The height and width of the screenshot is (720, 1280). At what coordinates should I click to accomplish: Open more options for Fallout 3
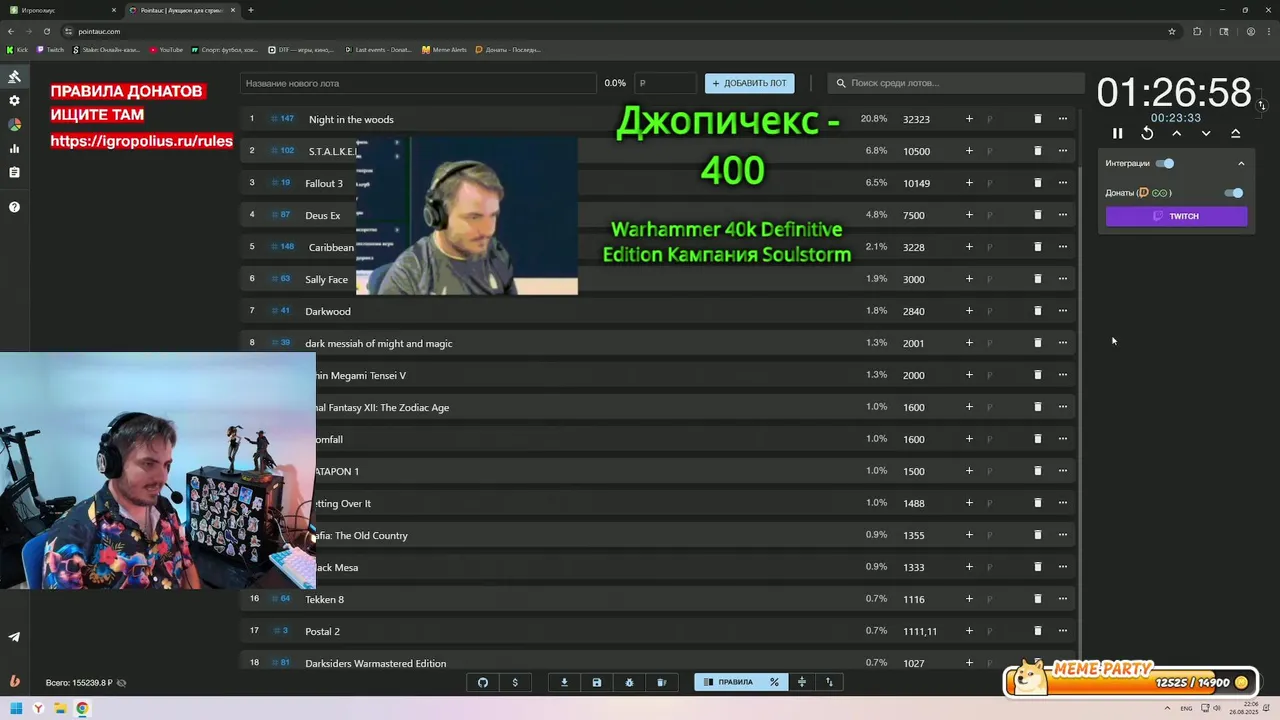tap(1063, 183)
